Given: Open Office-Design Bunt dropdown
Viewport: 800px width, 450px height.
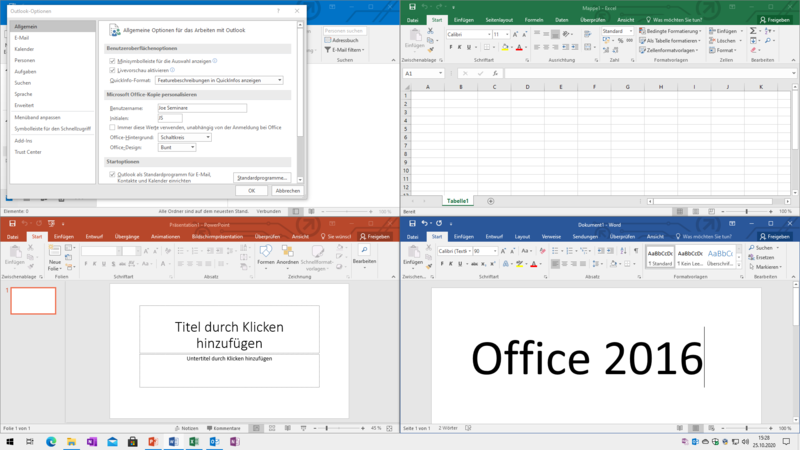Looking at the screenshot, I should [177, 147].
